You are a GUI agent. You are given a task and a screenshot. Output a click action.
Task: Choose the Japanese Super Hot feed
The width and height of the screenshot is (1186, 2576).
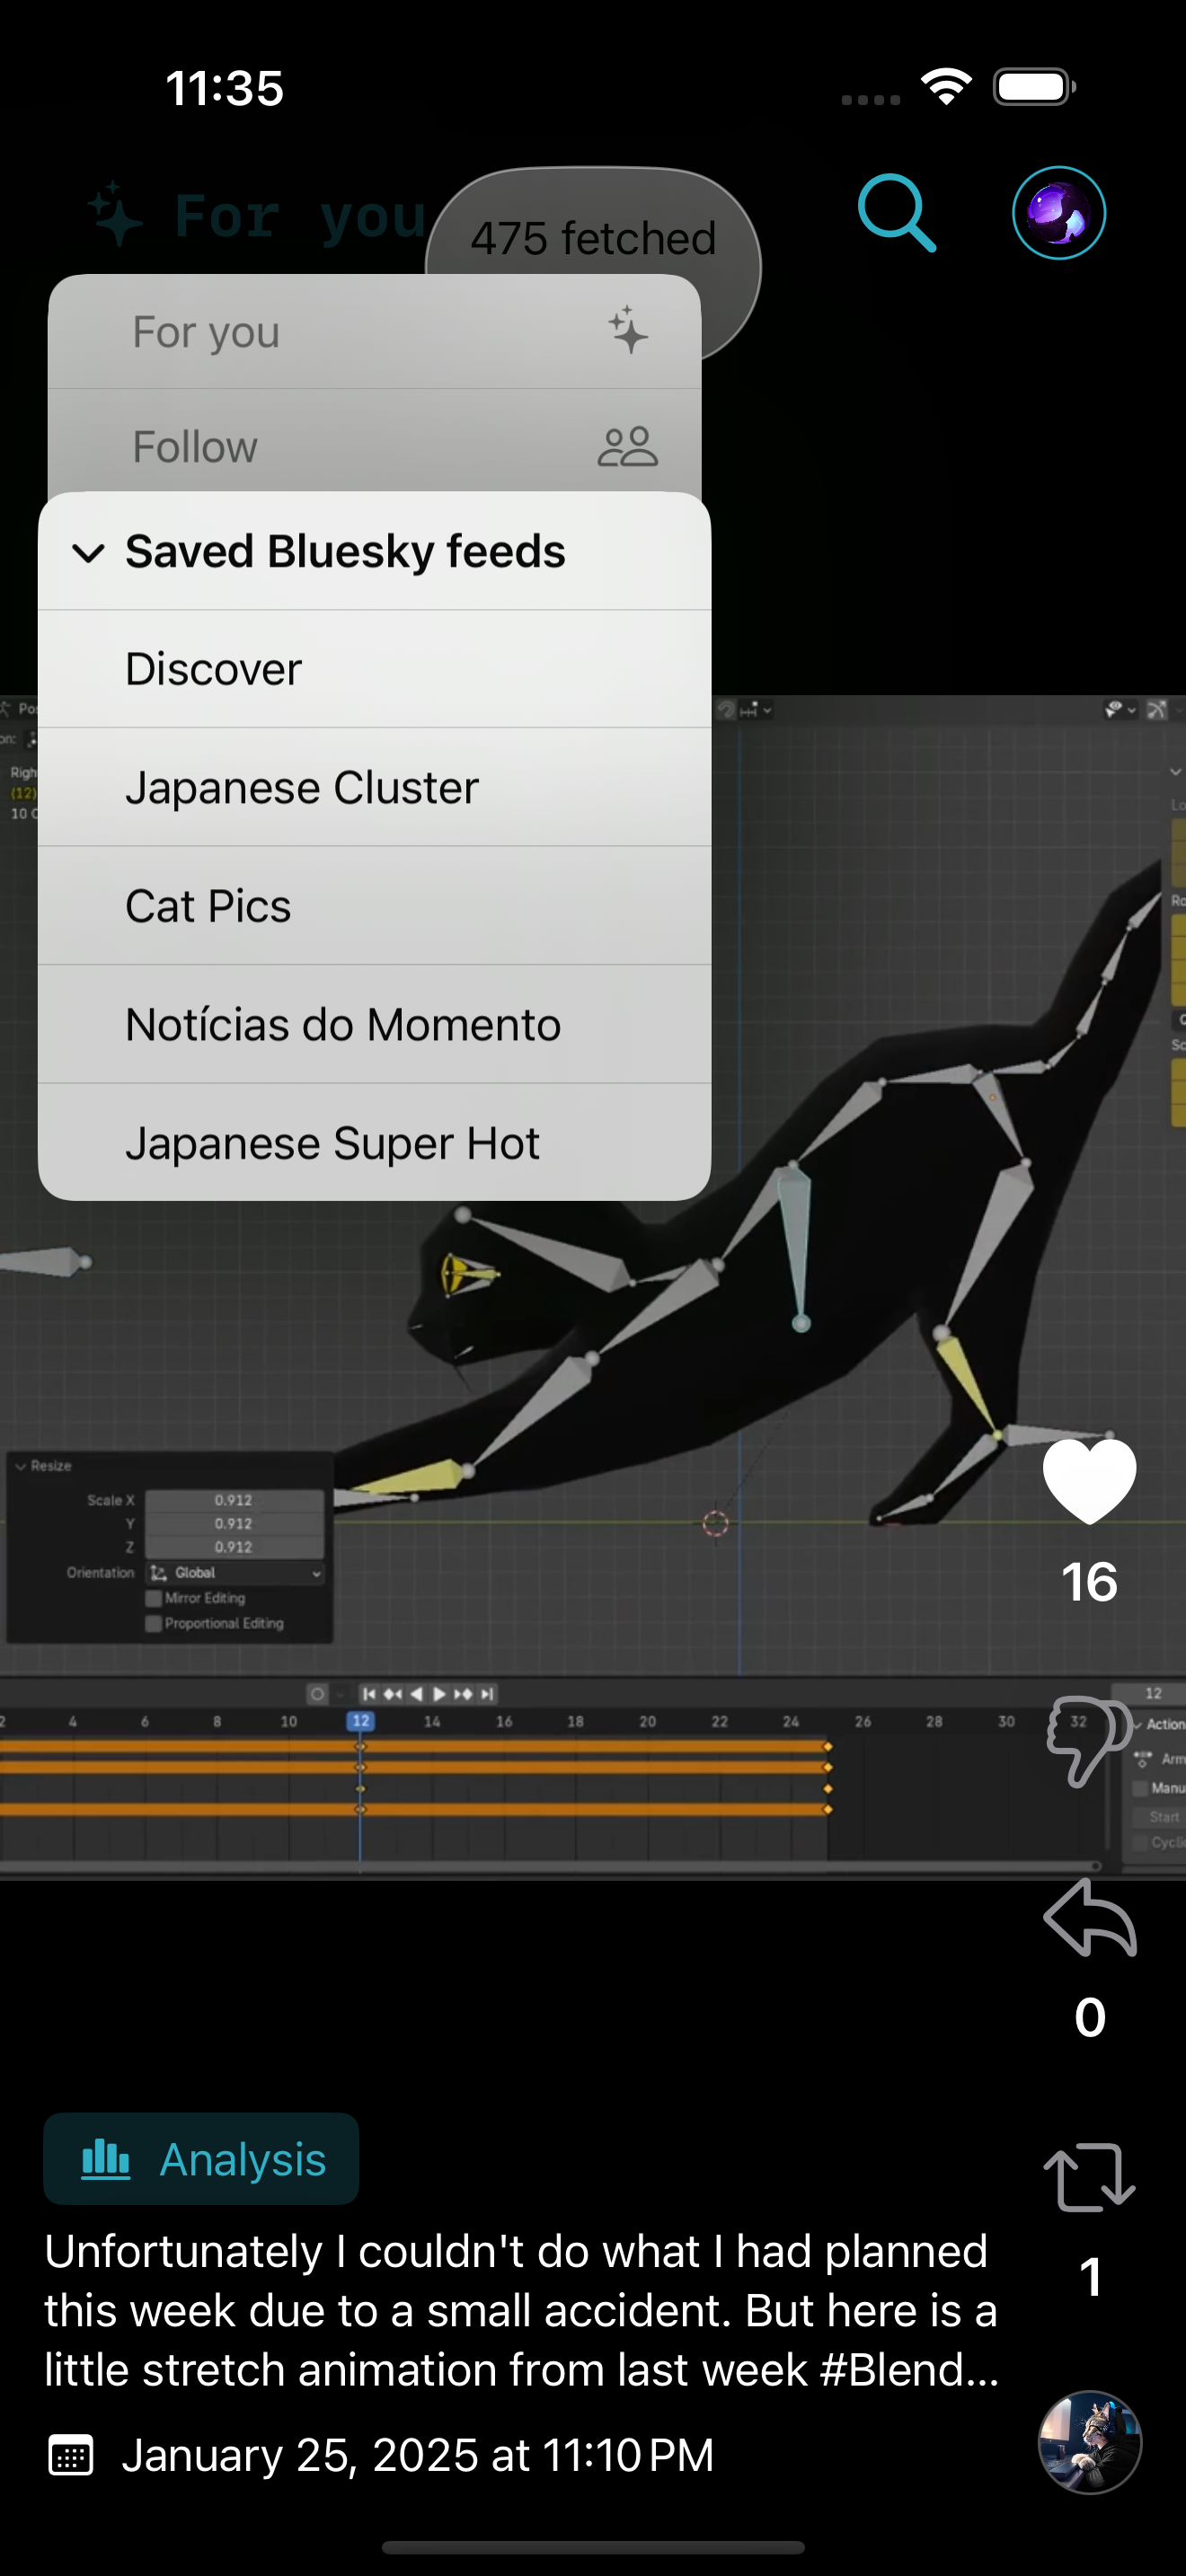tap(375, 1142)
